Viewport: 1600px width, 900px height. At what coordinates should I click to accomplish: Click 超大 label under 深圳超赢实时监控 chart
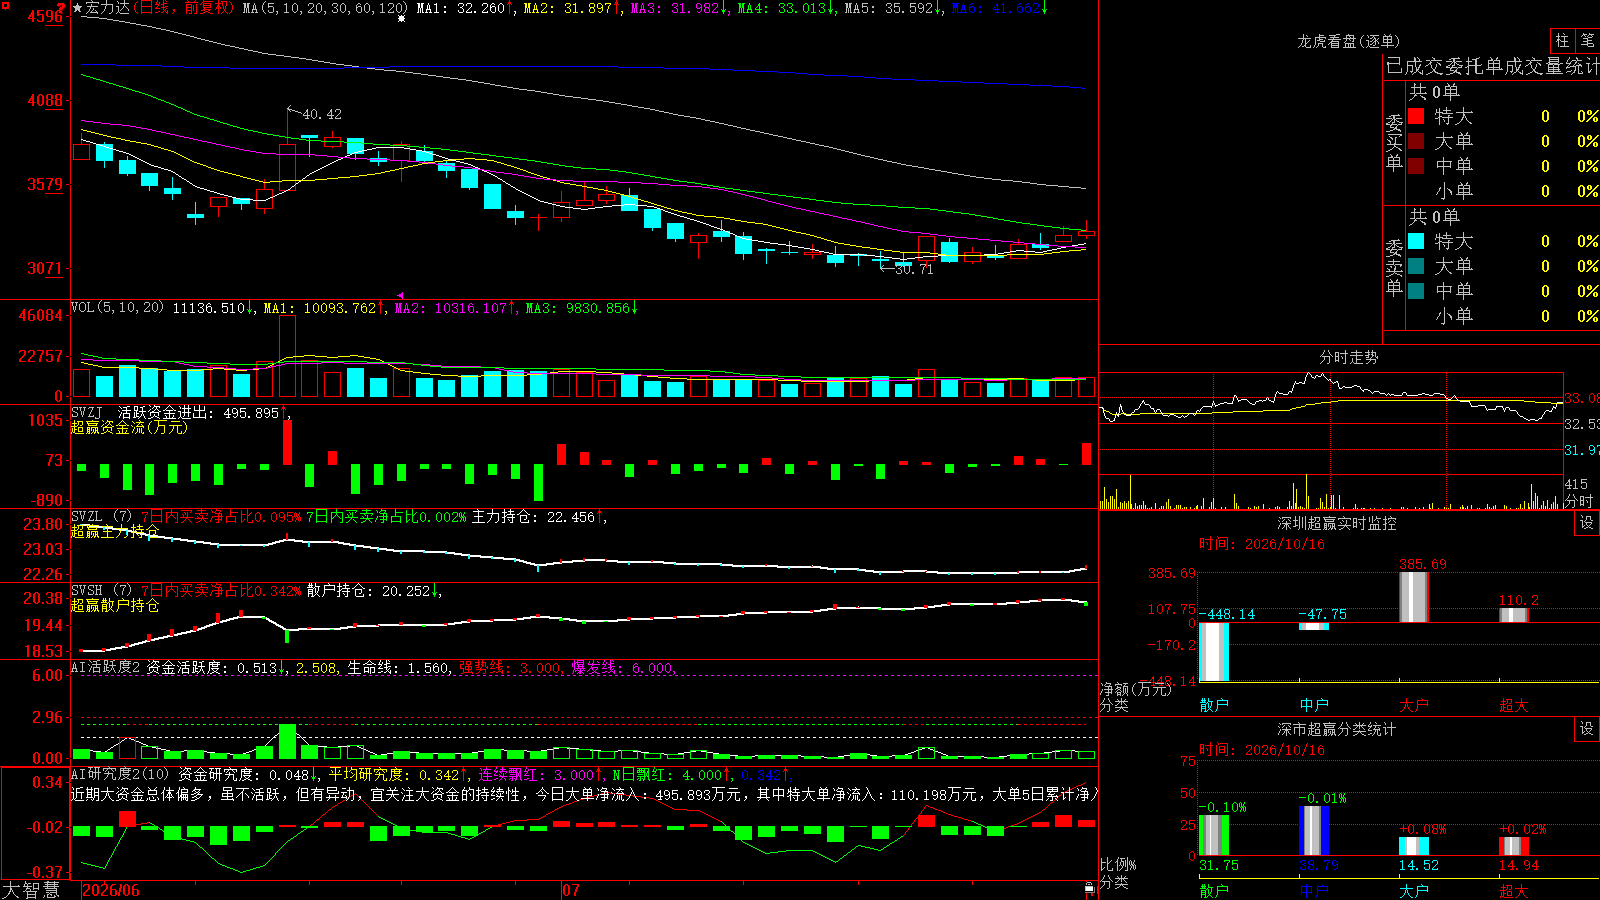tap(1513, 705)
